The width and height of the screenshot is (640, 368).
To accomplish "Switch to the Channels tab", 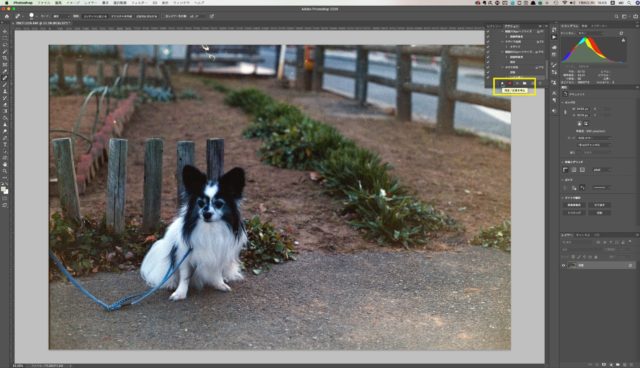I will click(583, 235).
